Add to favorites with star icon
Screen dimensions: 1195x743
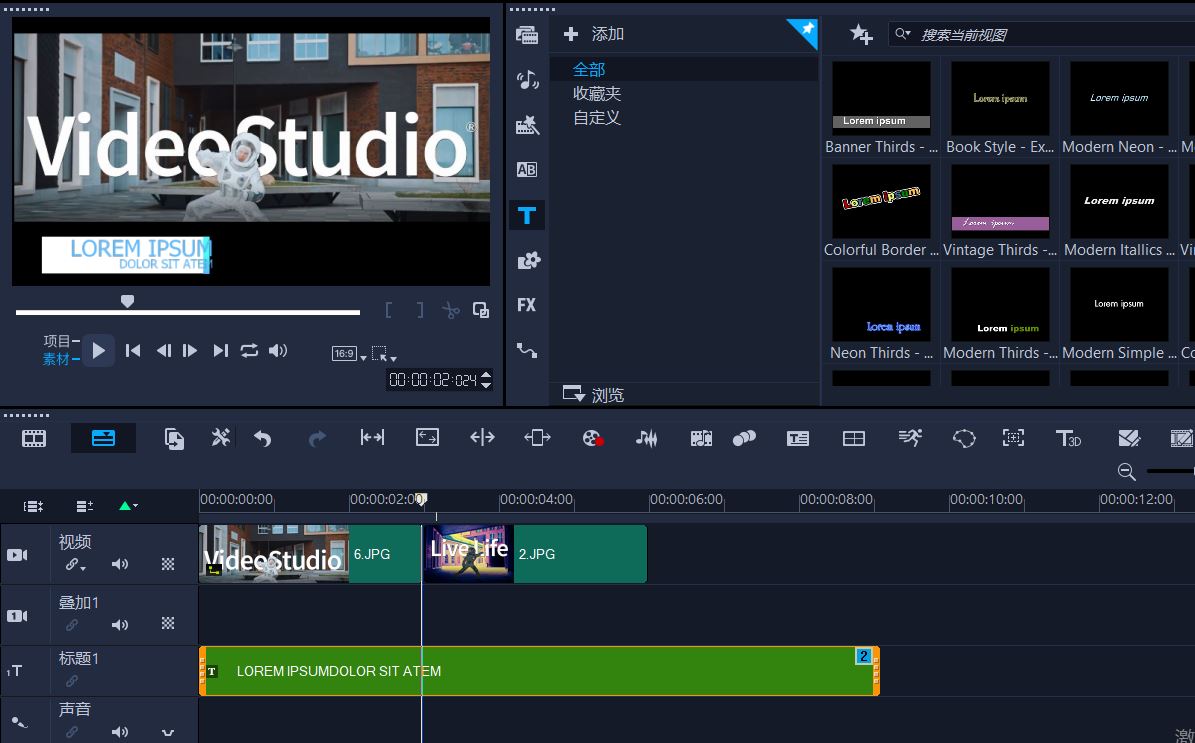coord(861,34)
